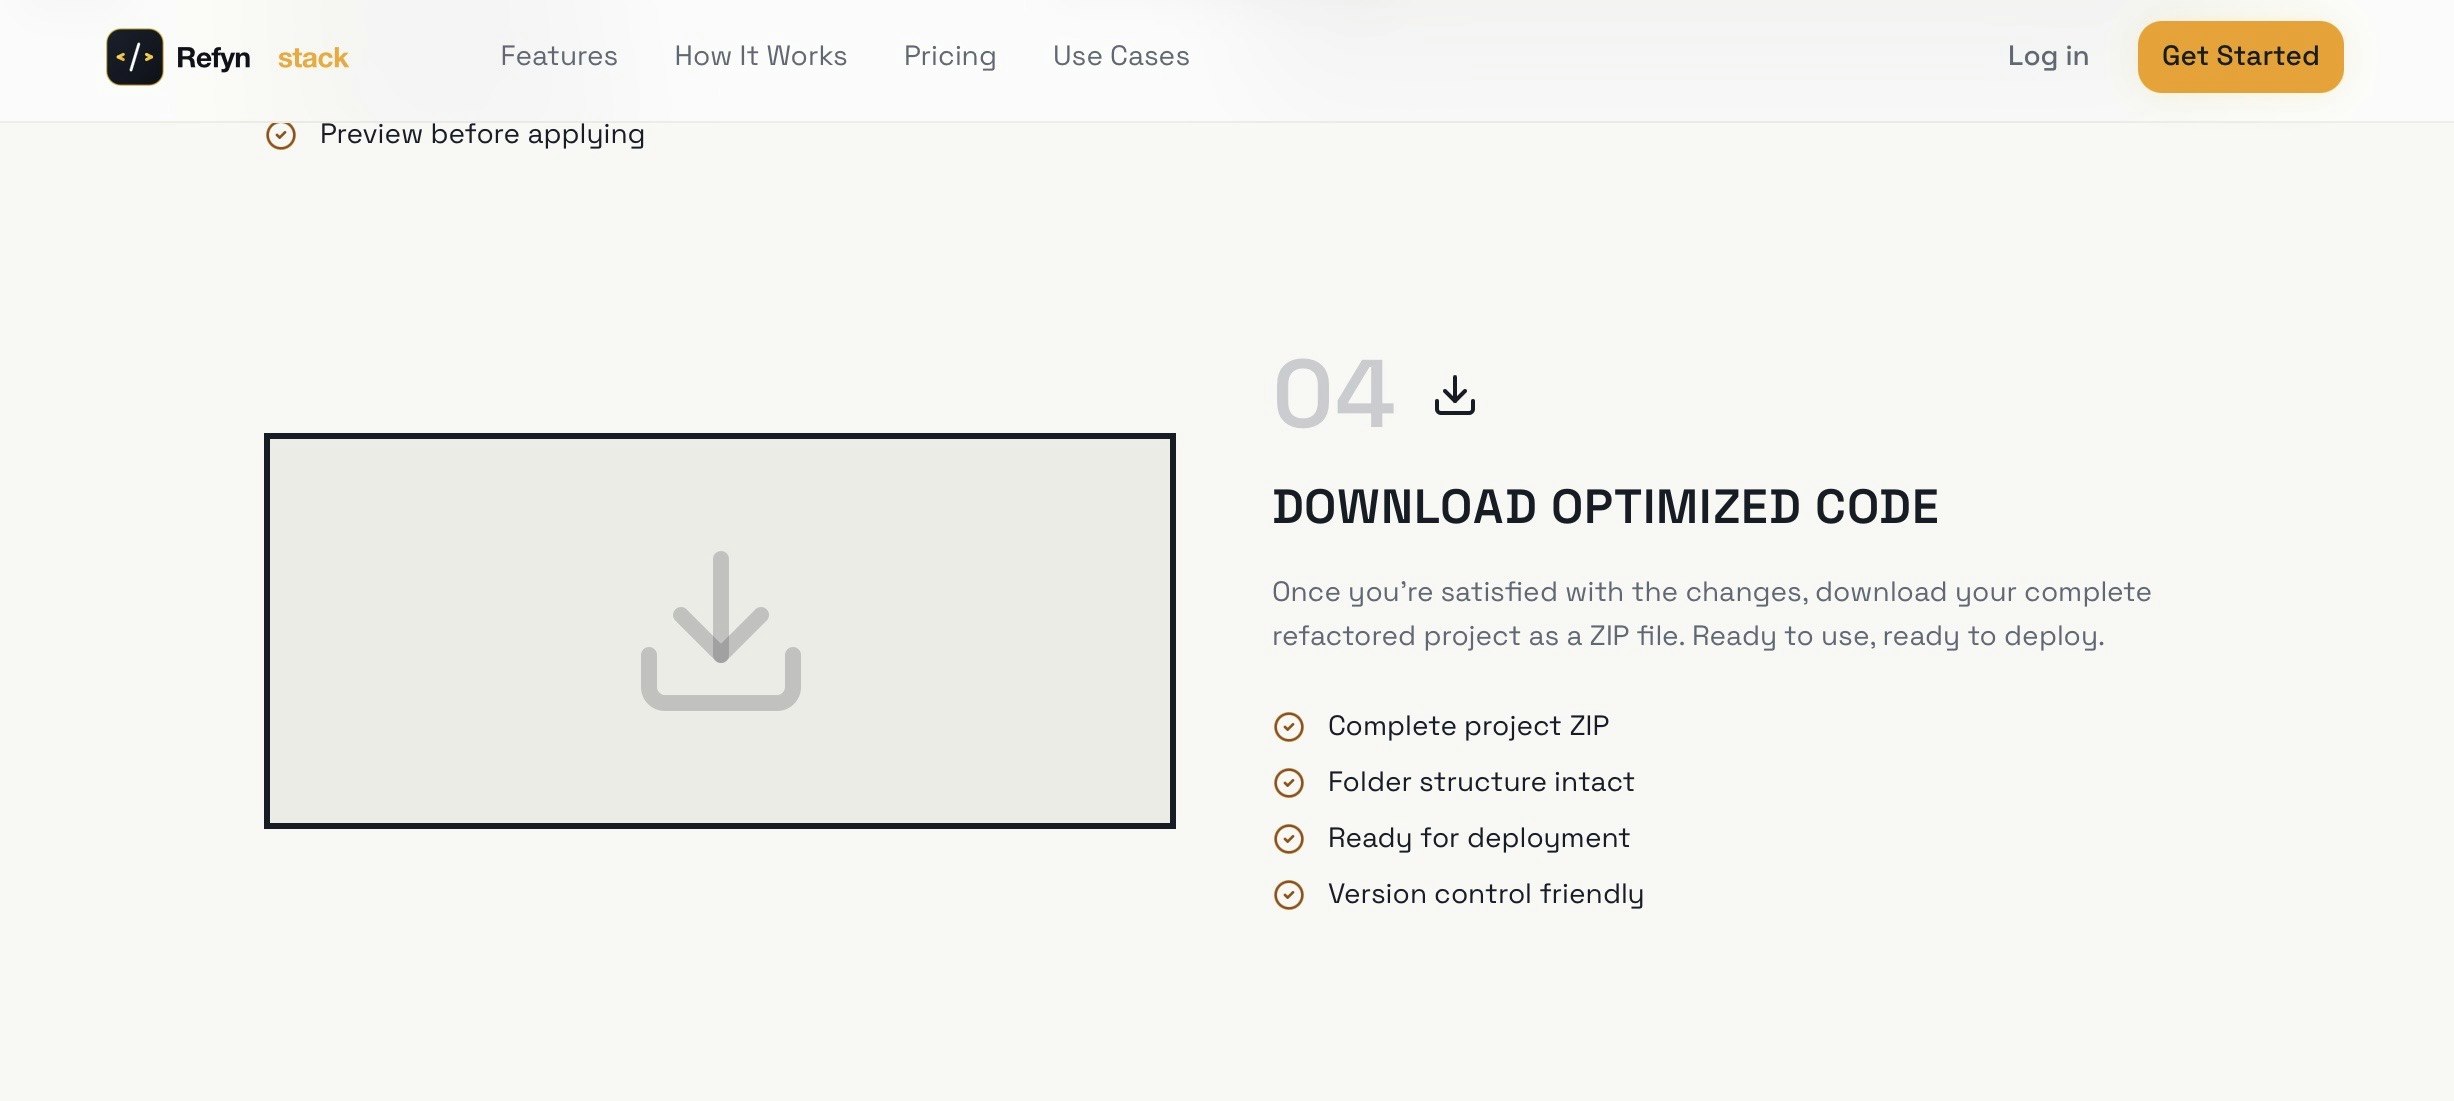Click checkmark icon beside Version control friendly

coord(1288,895)
